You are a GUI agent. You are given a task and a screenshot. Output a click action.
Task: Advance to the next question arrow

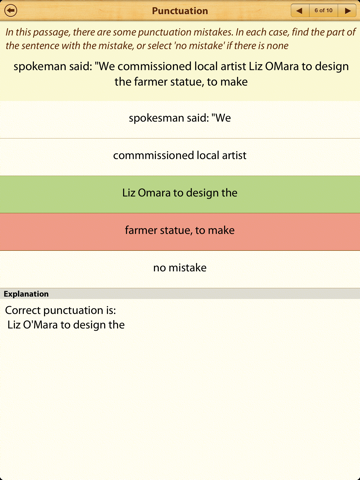coord(347,11)
